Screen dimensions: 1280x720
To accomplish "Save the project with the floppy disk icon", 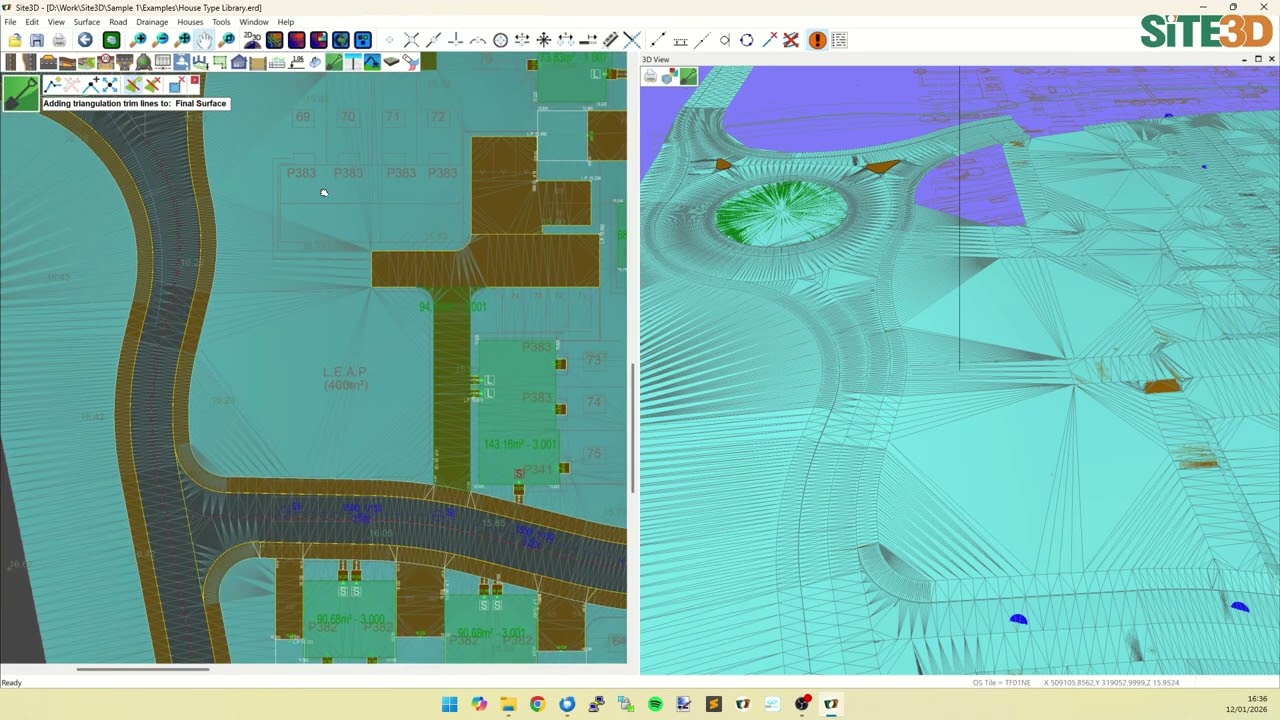I will coord(37,40).
